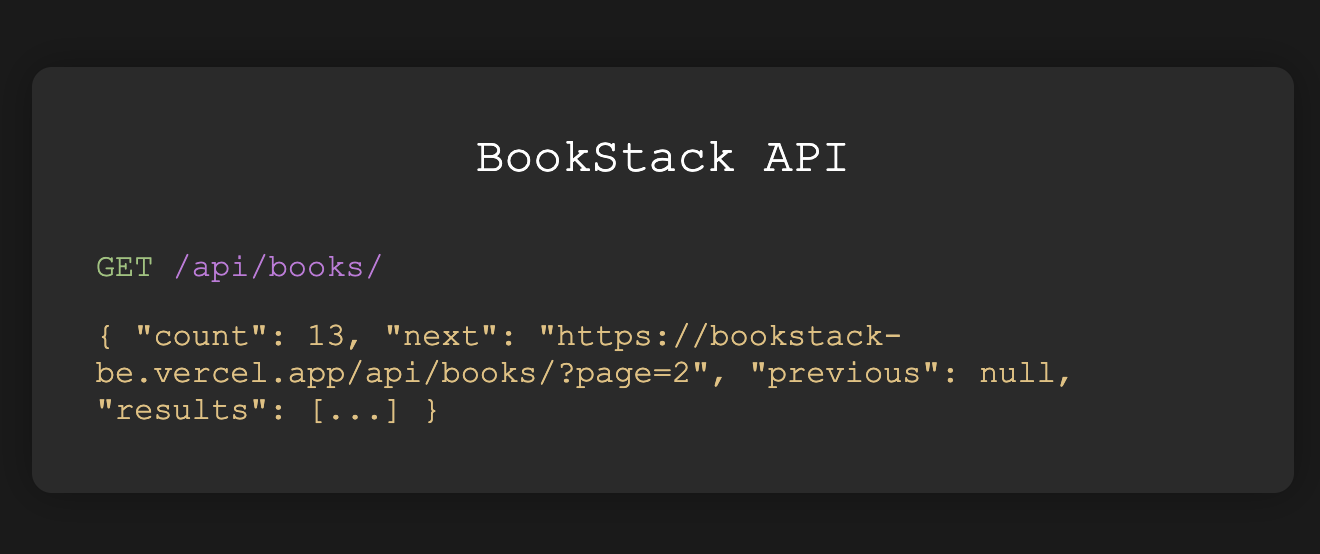The width and height of the screenshot is (1320, 554).
Task: Click the /api/books/ endpoint path
Action: click(279, 268)
